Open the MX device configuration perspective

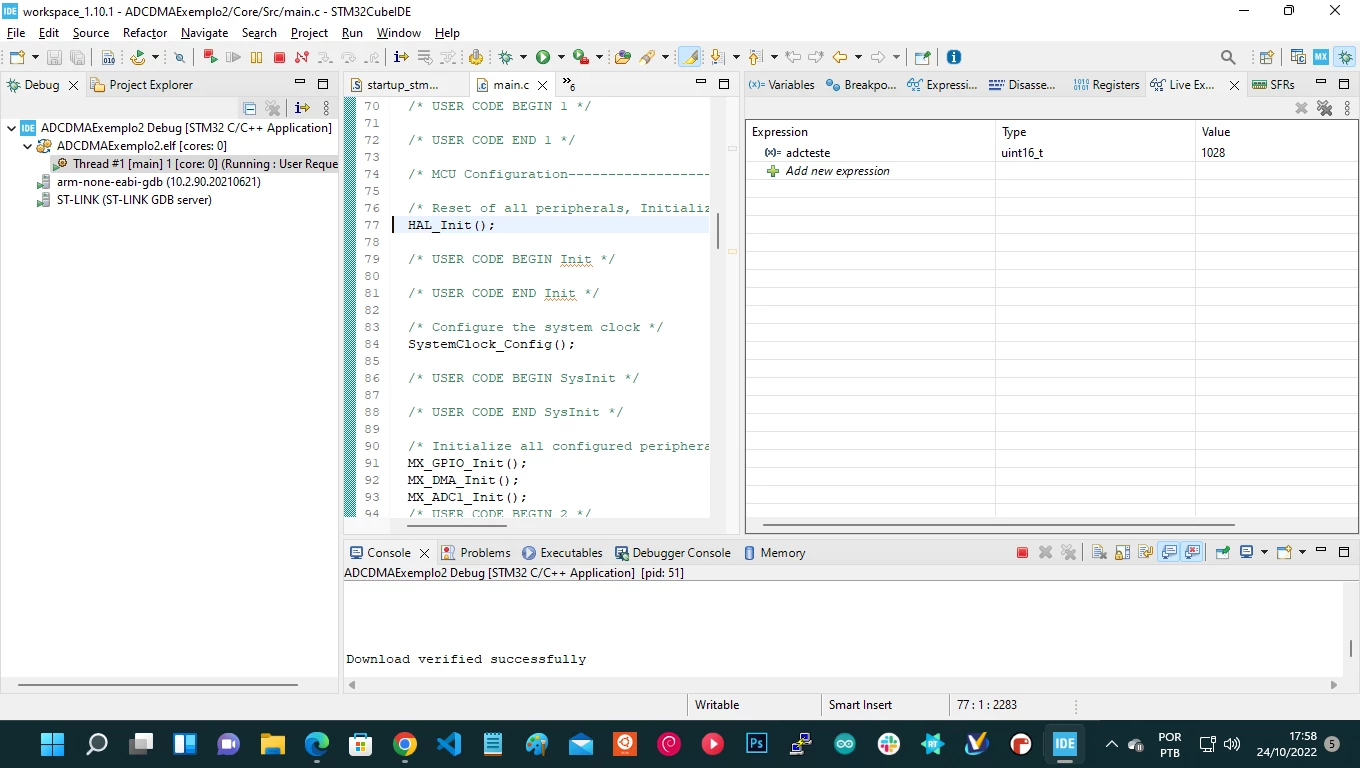[1321, 57]
